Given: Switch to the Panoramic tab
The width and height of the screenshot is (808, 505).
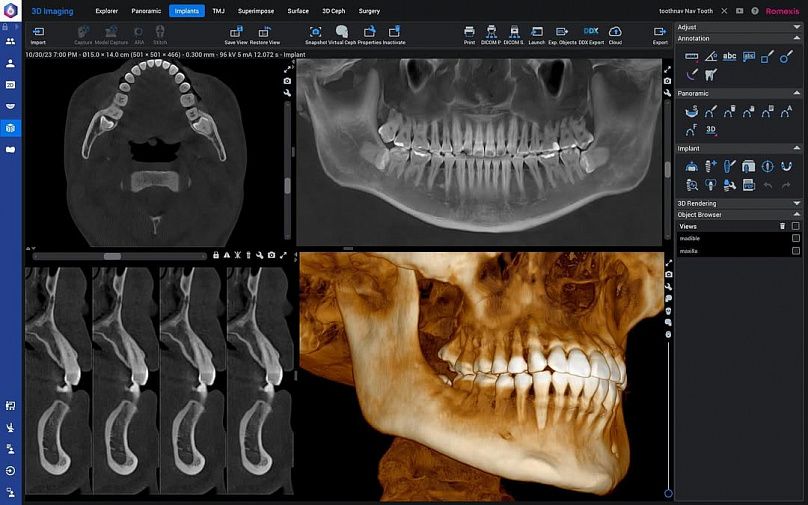Looking at the screenshot, I should click(x=146, y=11).
